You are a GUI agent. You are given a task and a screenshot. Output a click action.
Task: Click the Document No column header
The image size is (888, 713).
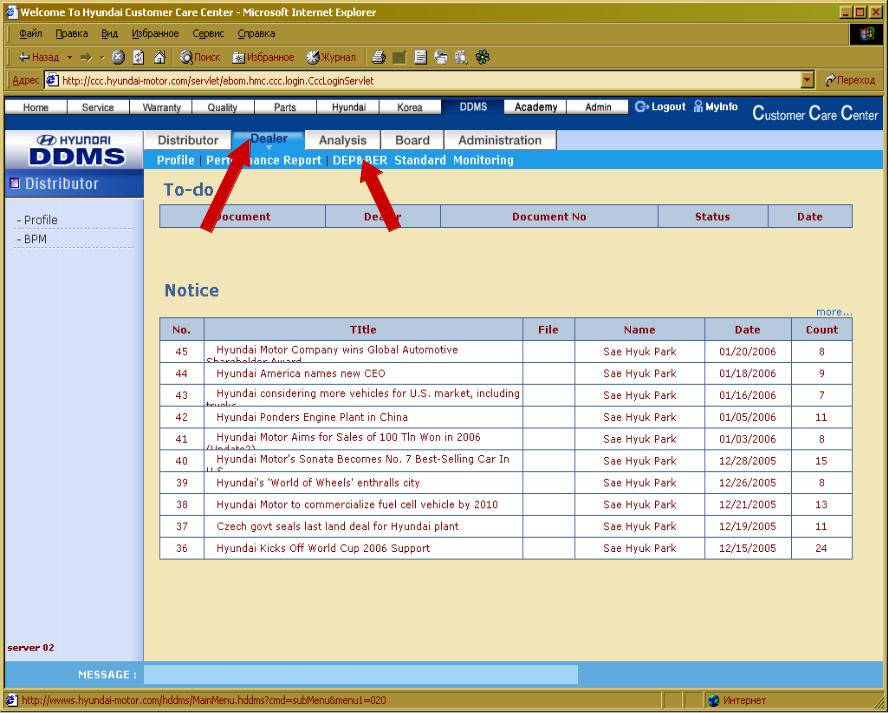(x=549, y=216)
